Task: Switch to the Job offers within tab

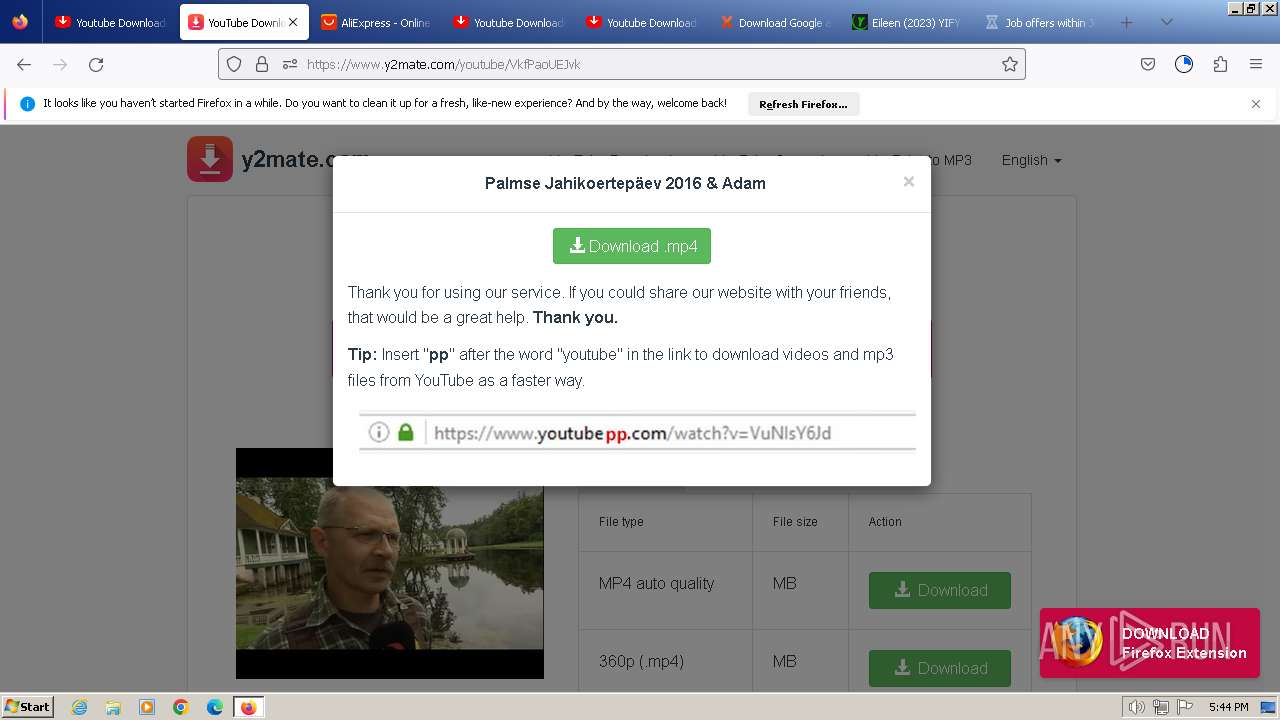Action: coord(1040,22)
